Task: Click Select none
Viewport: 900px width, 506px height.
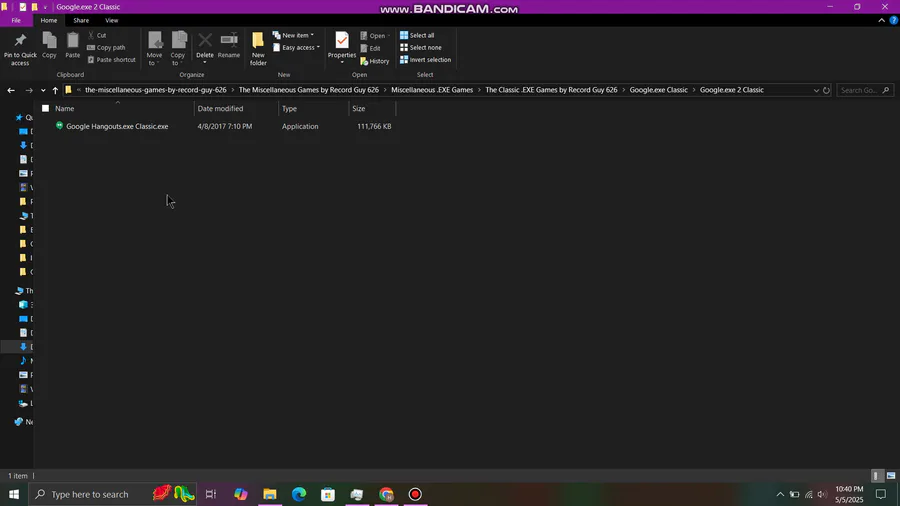Action: pyautogui.click(x=421, y=48)
